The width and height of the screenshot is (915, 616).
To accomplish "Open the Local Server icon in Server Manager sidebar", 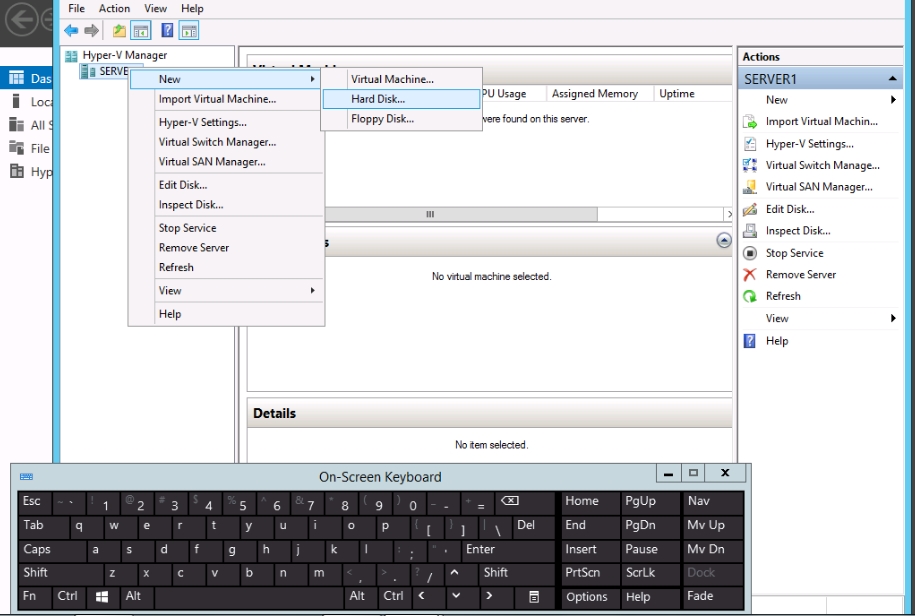I will click(16, 102).
